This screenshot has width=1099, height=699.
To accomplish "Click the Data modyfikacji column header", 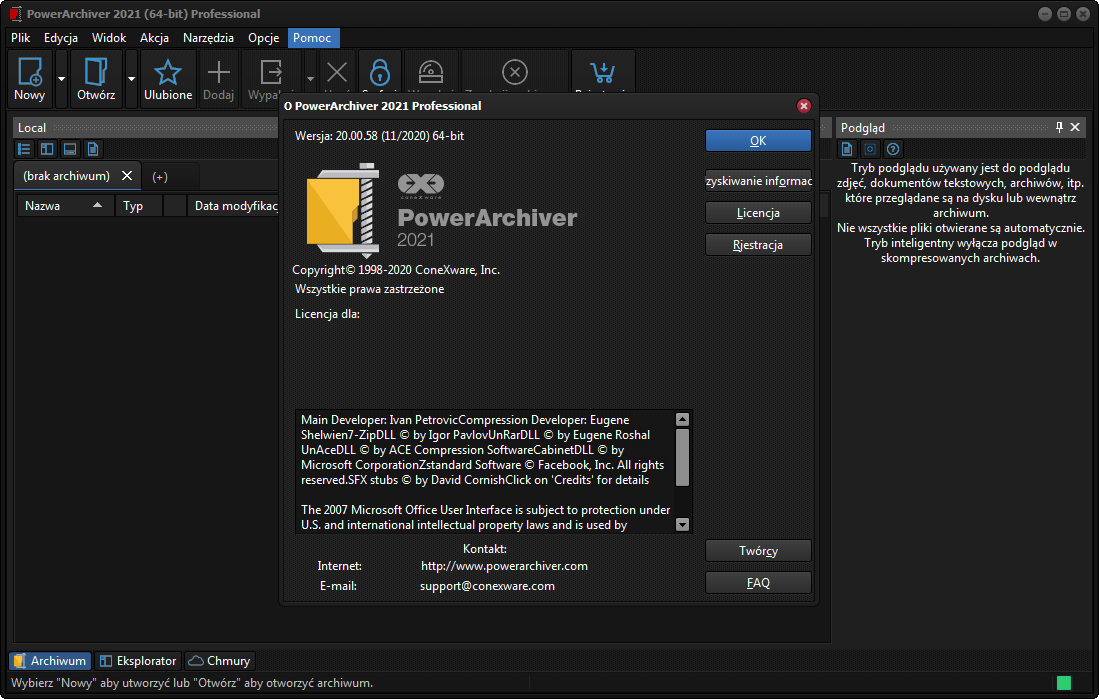I will tap(235, 205).
